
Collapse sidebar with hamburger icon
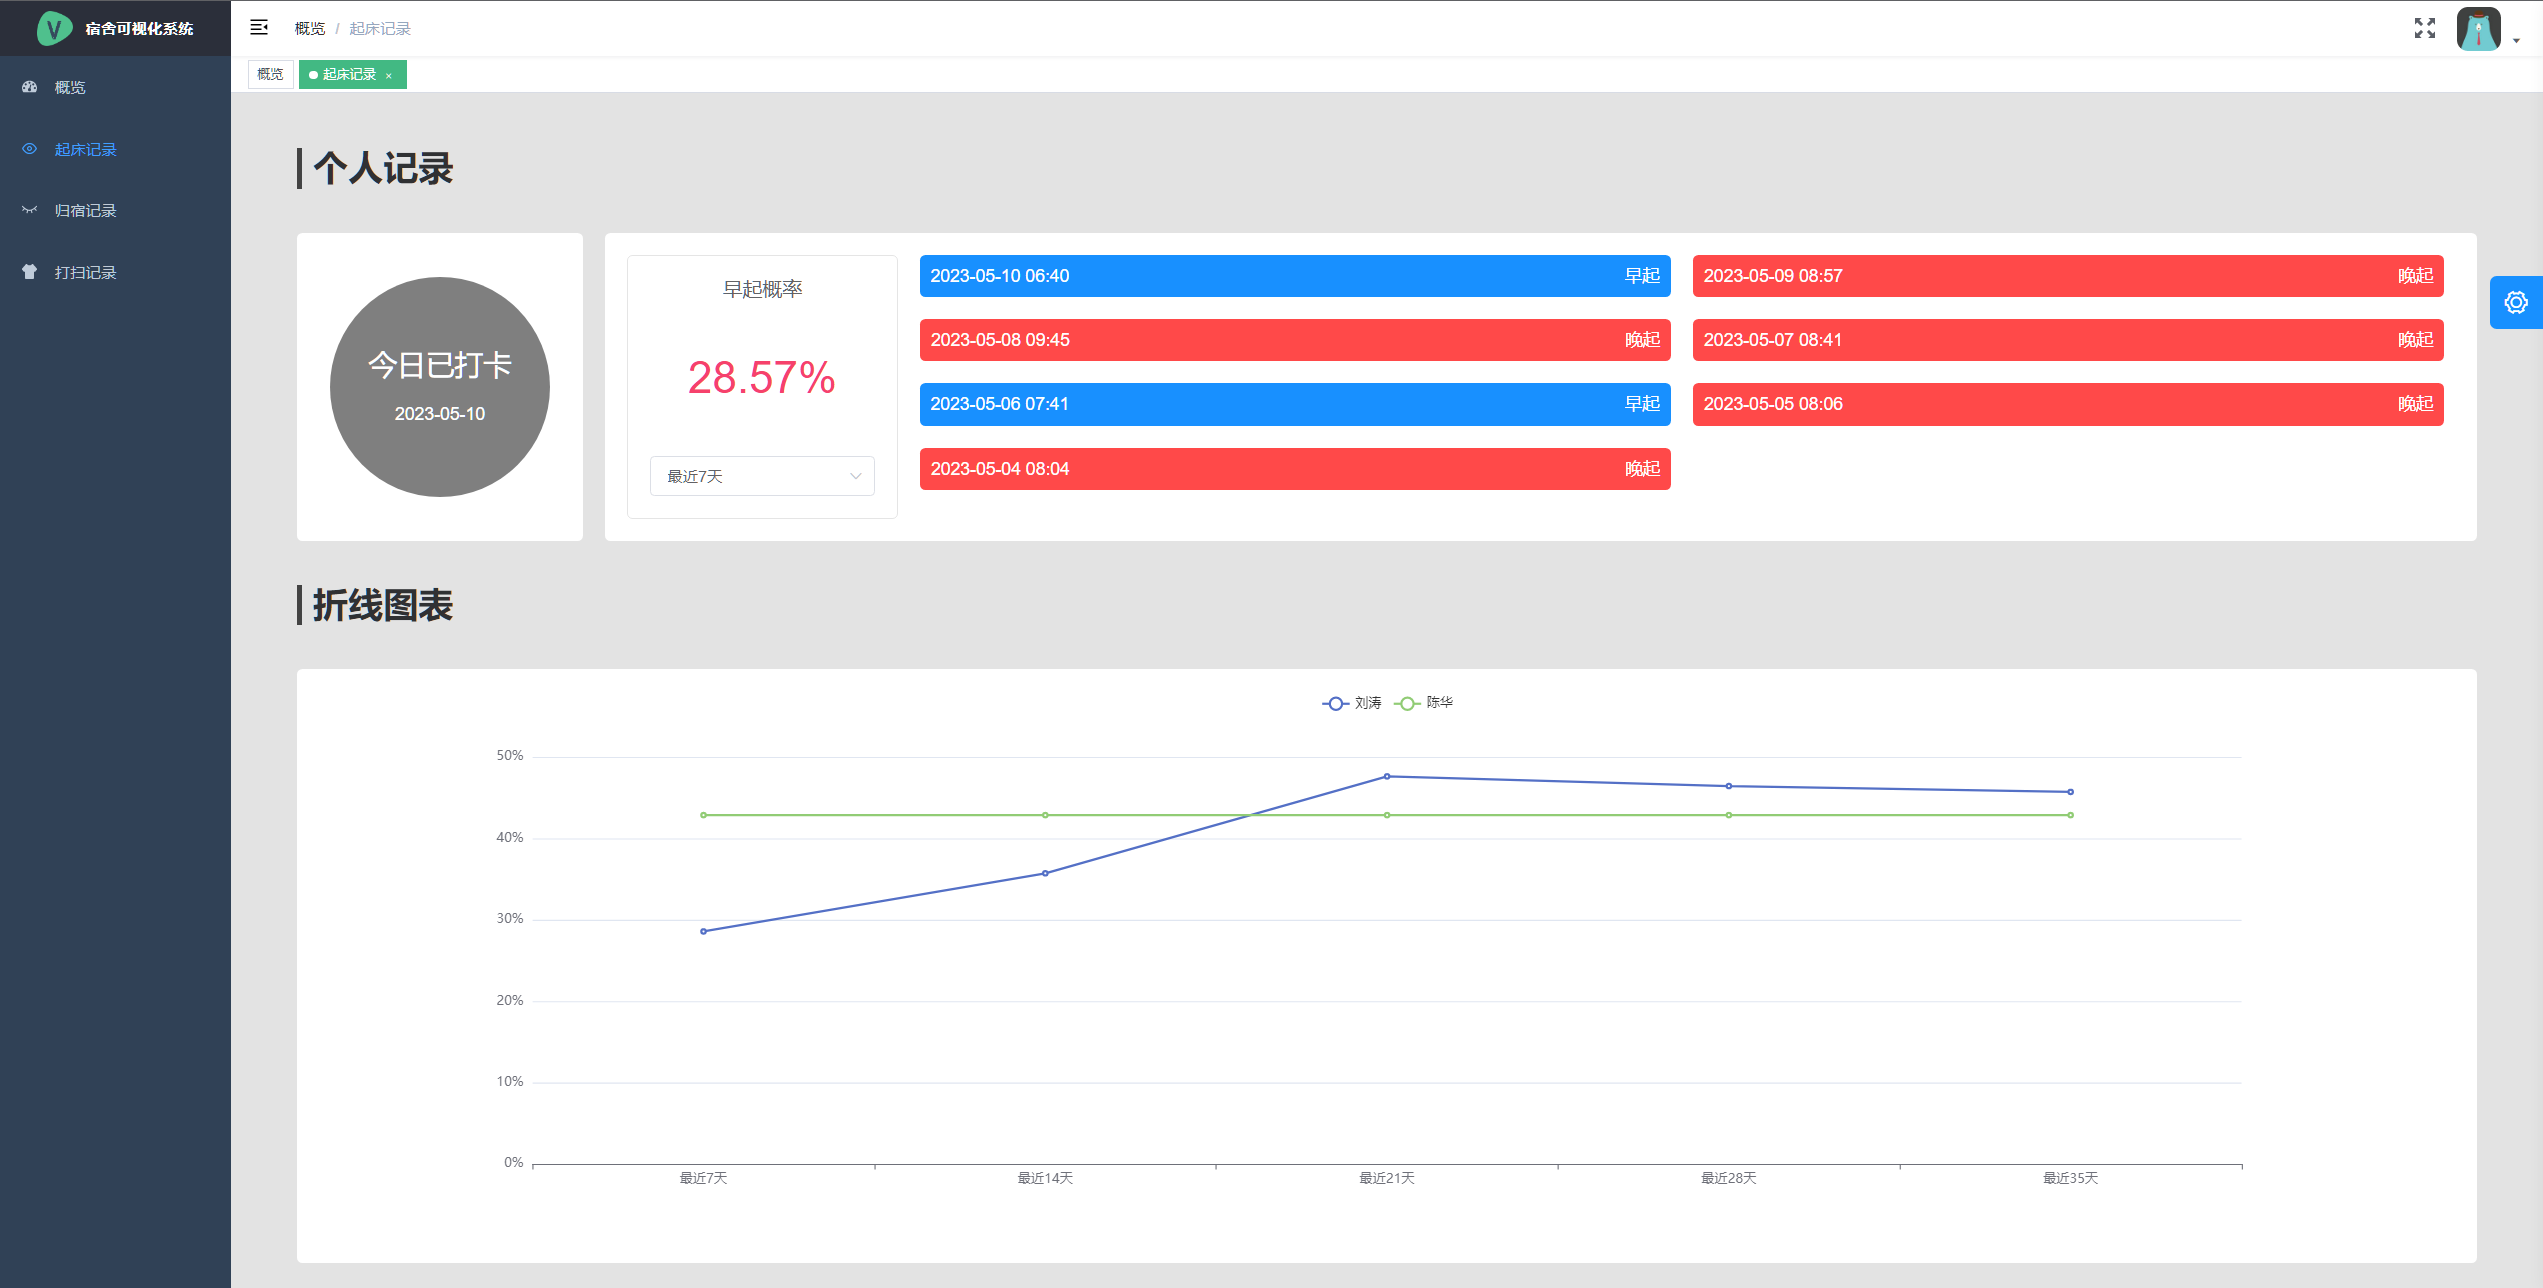coord(259,28)
